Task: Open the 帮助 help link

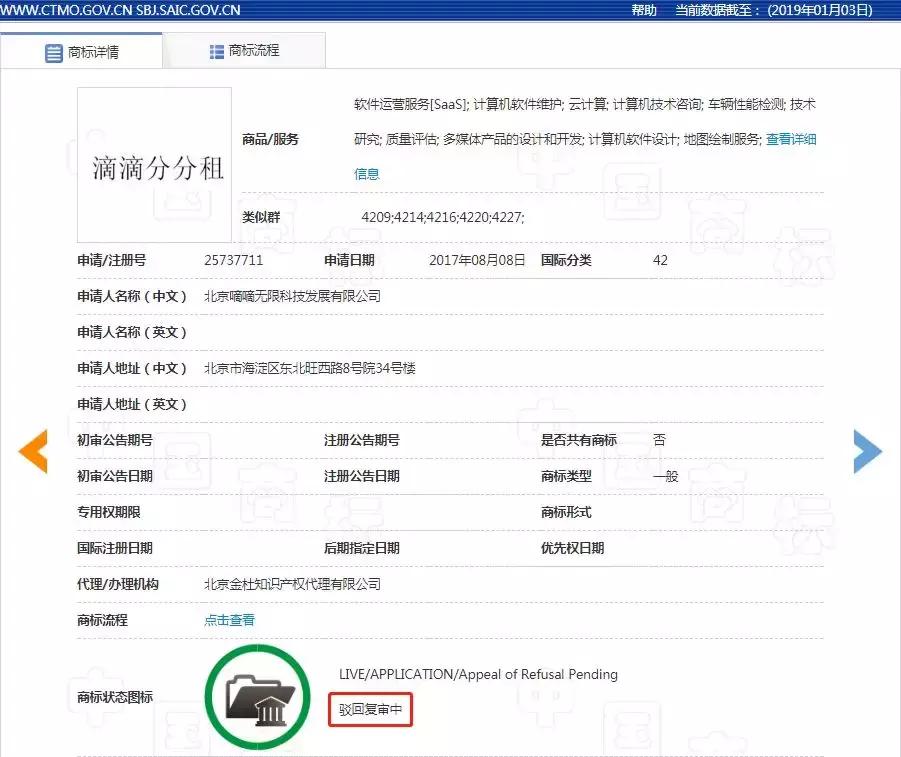Action: pyautogui.click(x=644, y=10)
